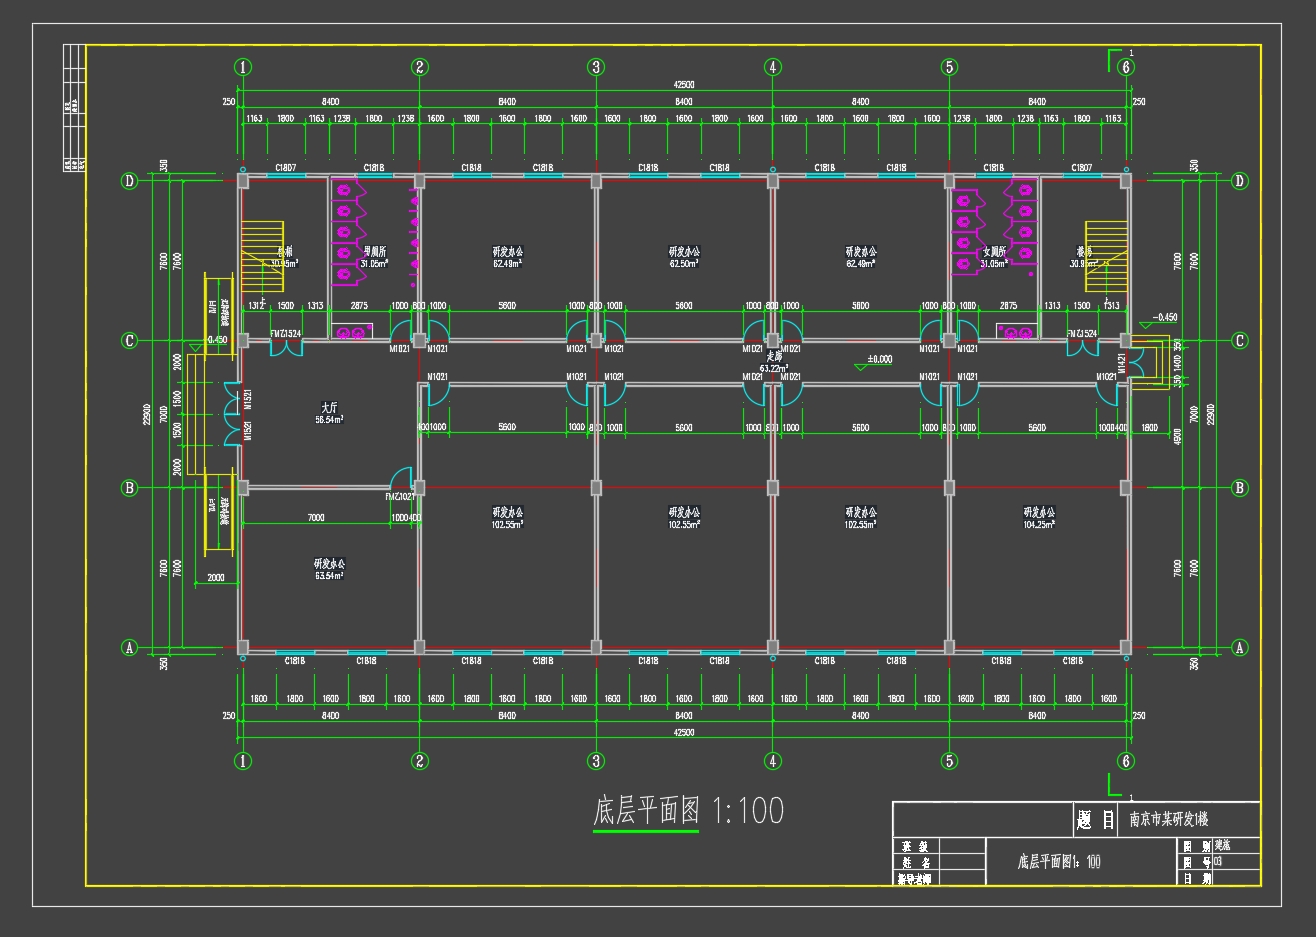Select axis bubble A on the right side
The width and height of the screenshot is (1316, 937).
point(1240,648)
